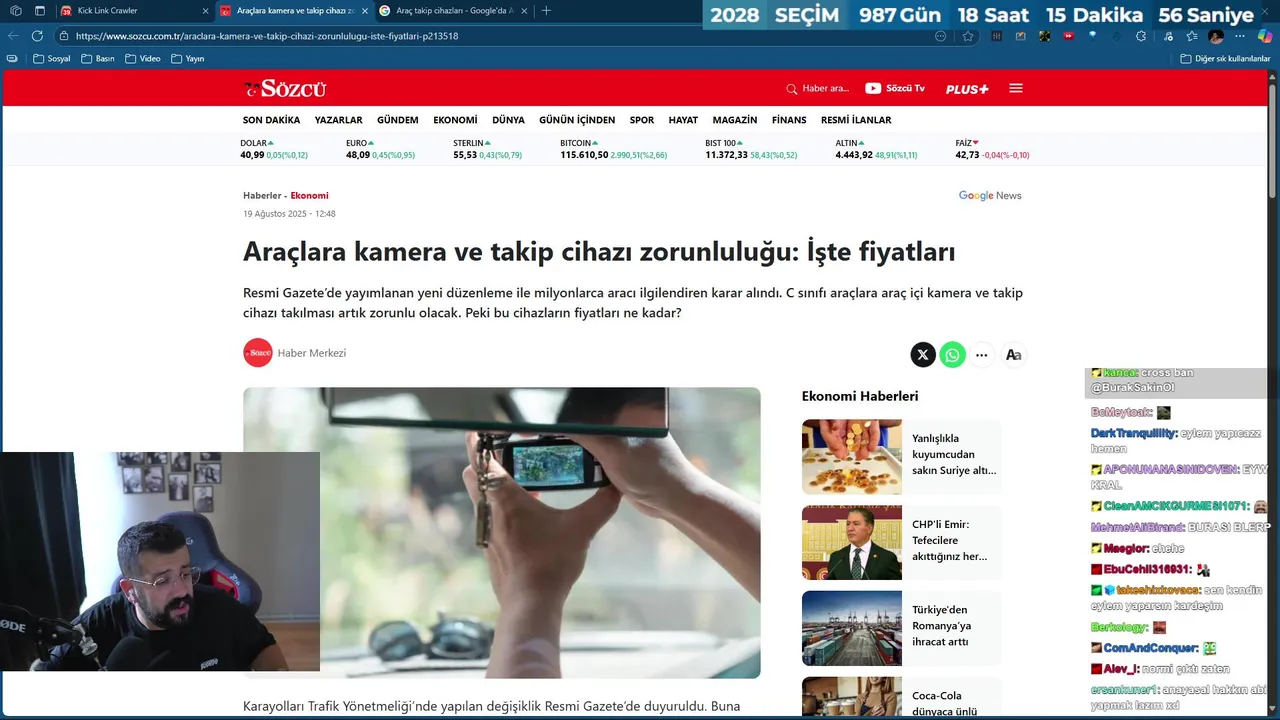Viewport: 1280px width, 720px height.
Task: Close the Kick Link Crawler tab
Action: tap(205, 11)
